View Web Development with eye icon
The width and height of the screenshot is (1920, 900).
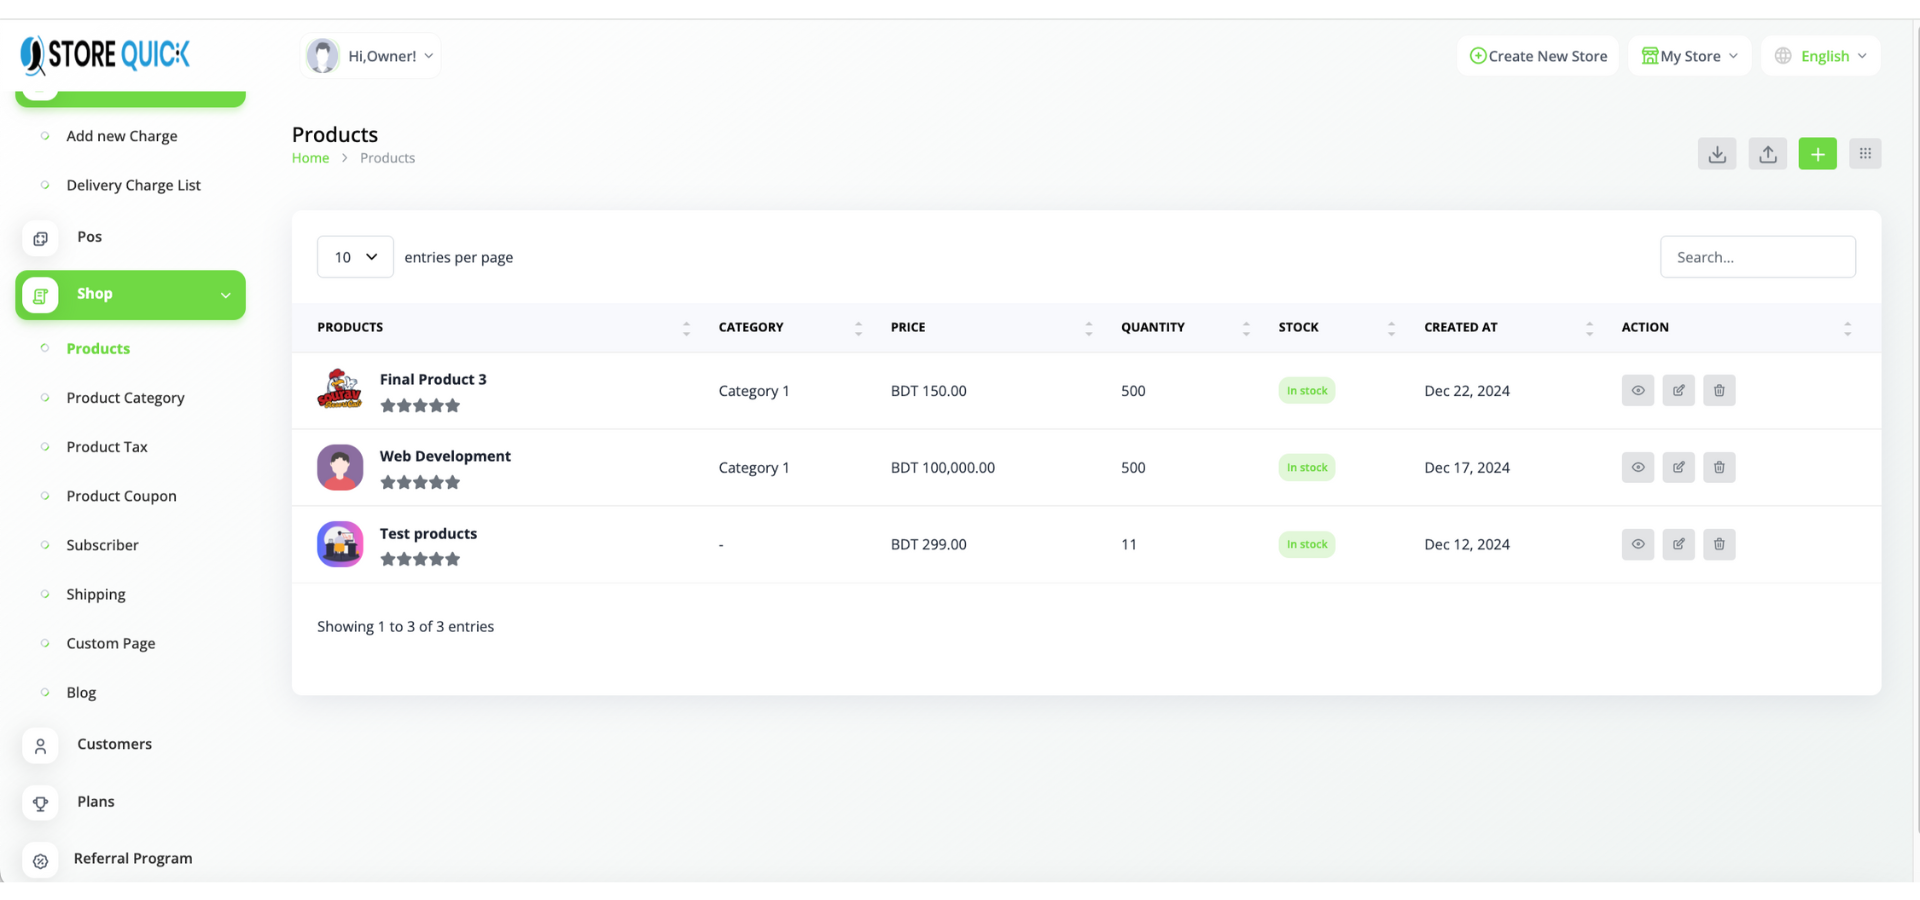(1637, 468)
